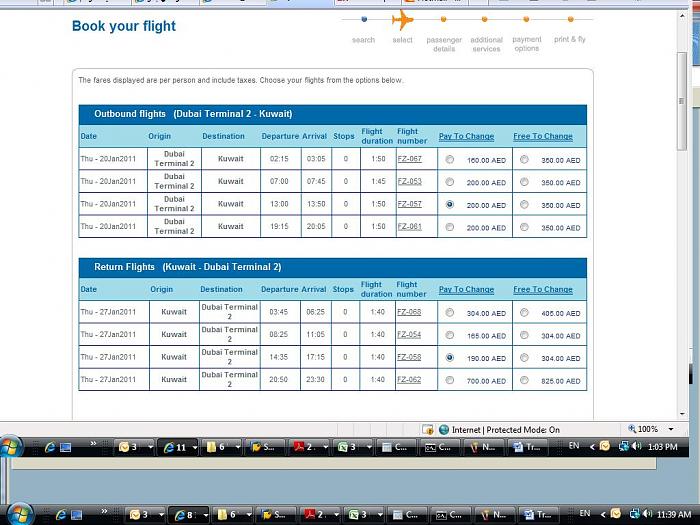
Task: Open Adobe Reader group on 11:39 AM taskbar
Action: pyautogui.click(x=319, y=515)
